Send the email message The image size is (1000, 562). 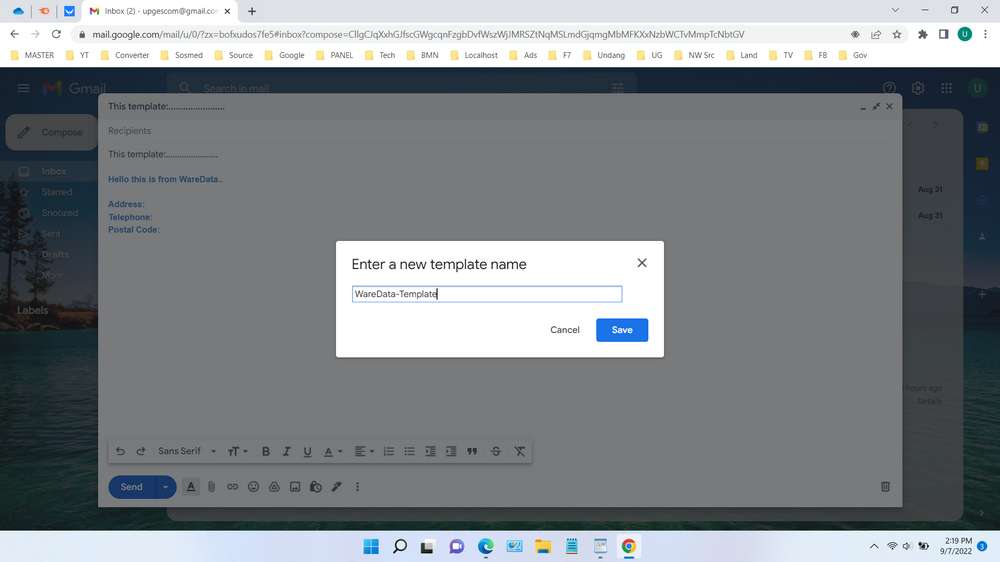pos(131,487)
